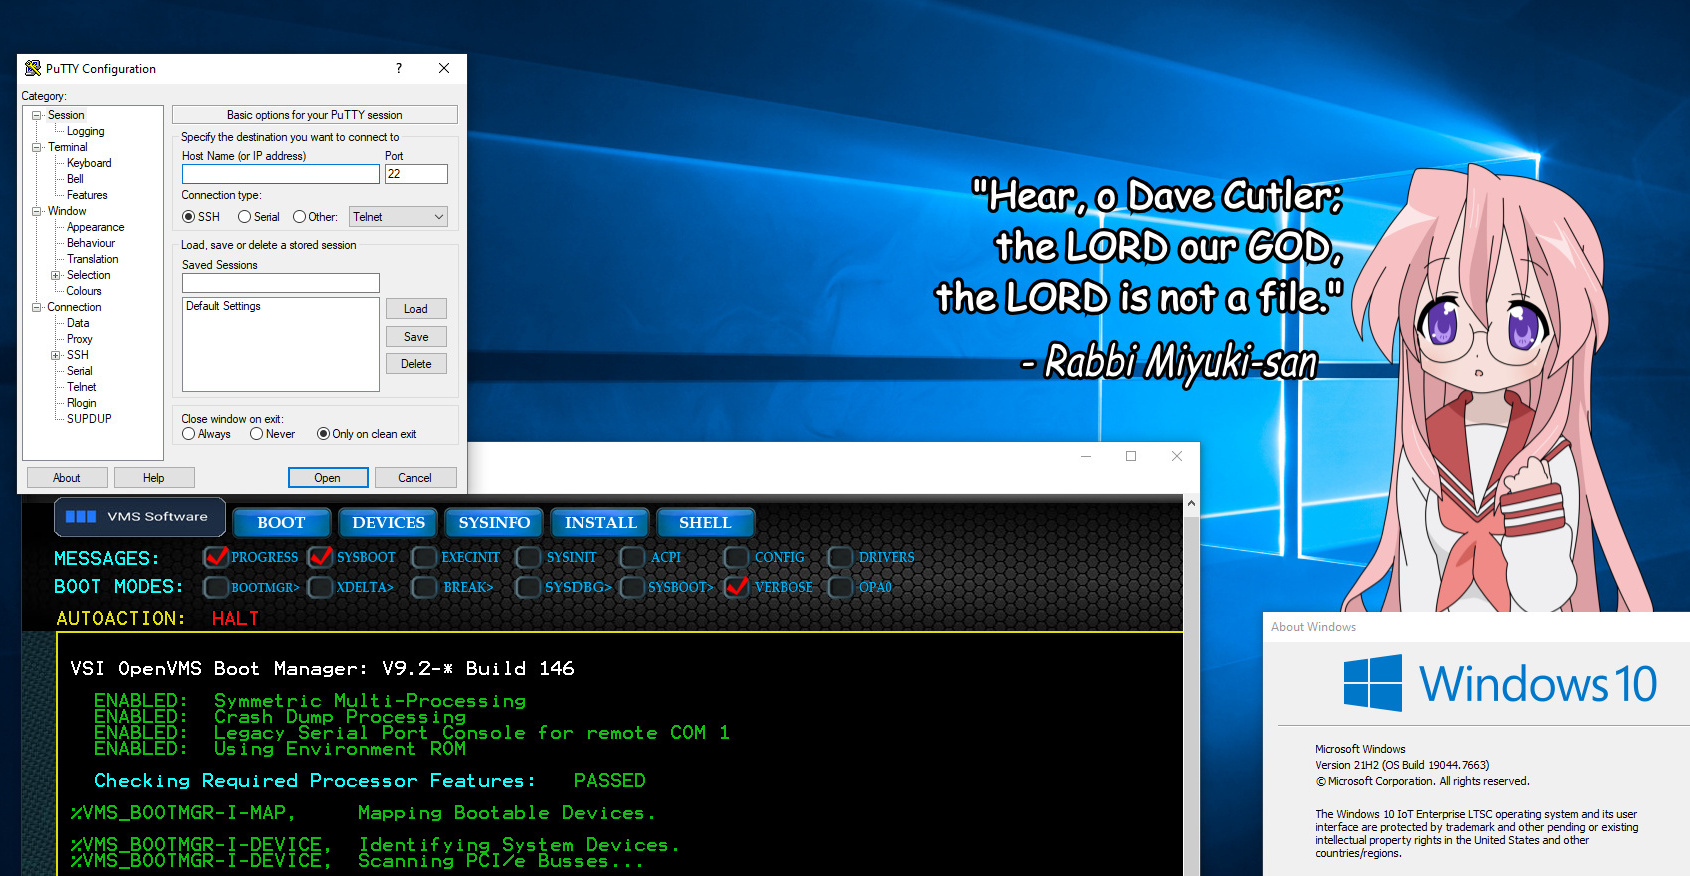Select Logging in the category tree
The image size is (1690, 876).
click(x=85, y=131)
